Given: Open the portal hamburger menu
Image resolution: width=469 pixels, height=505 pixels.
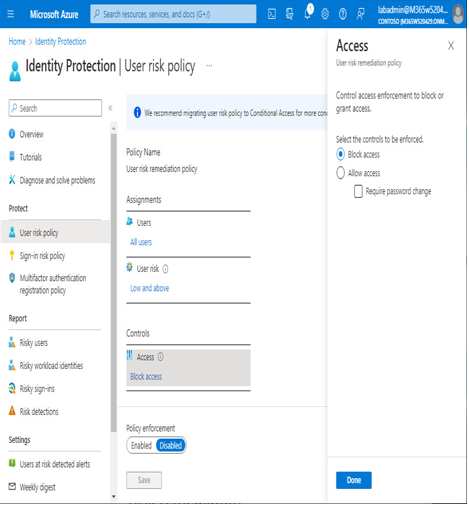Looking at the screenshot, I should (x=11, y=14).
